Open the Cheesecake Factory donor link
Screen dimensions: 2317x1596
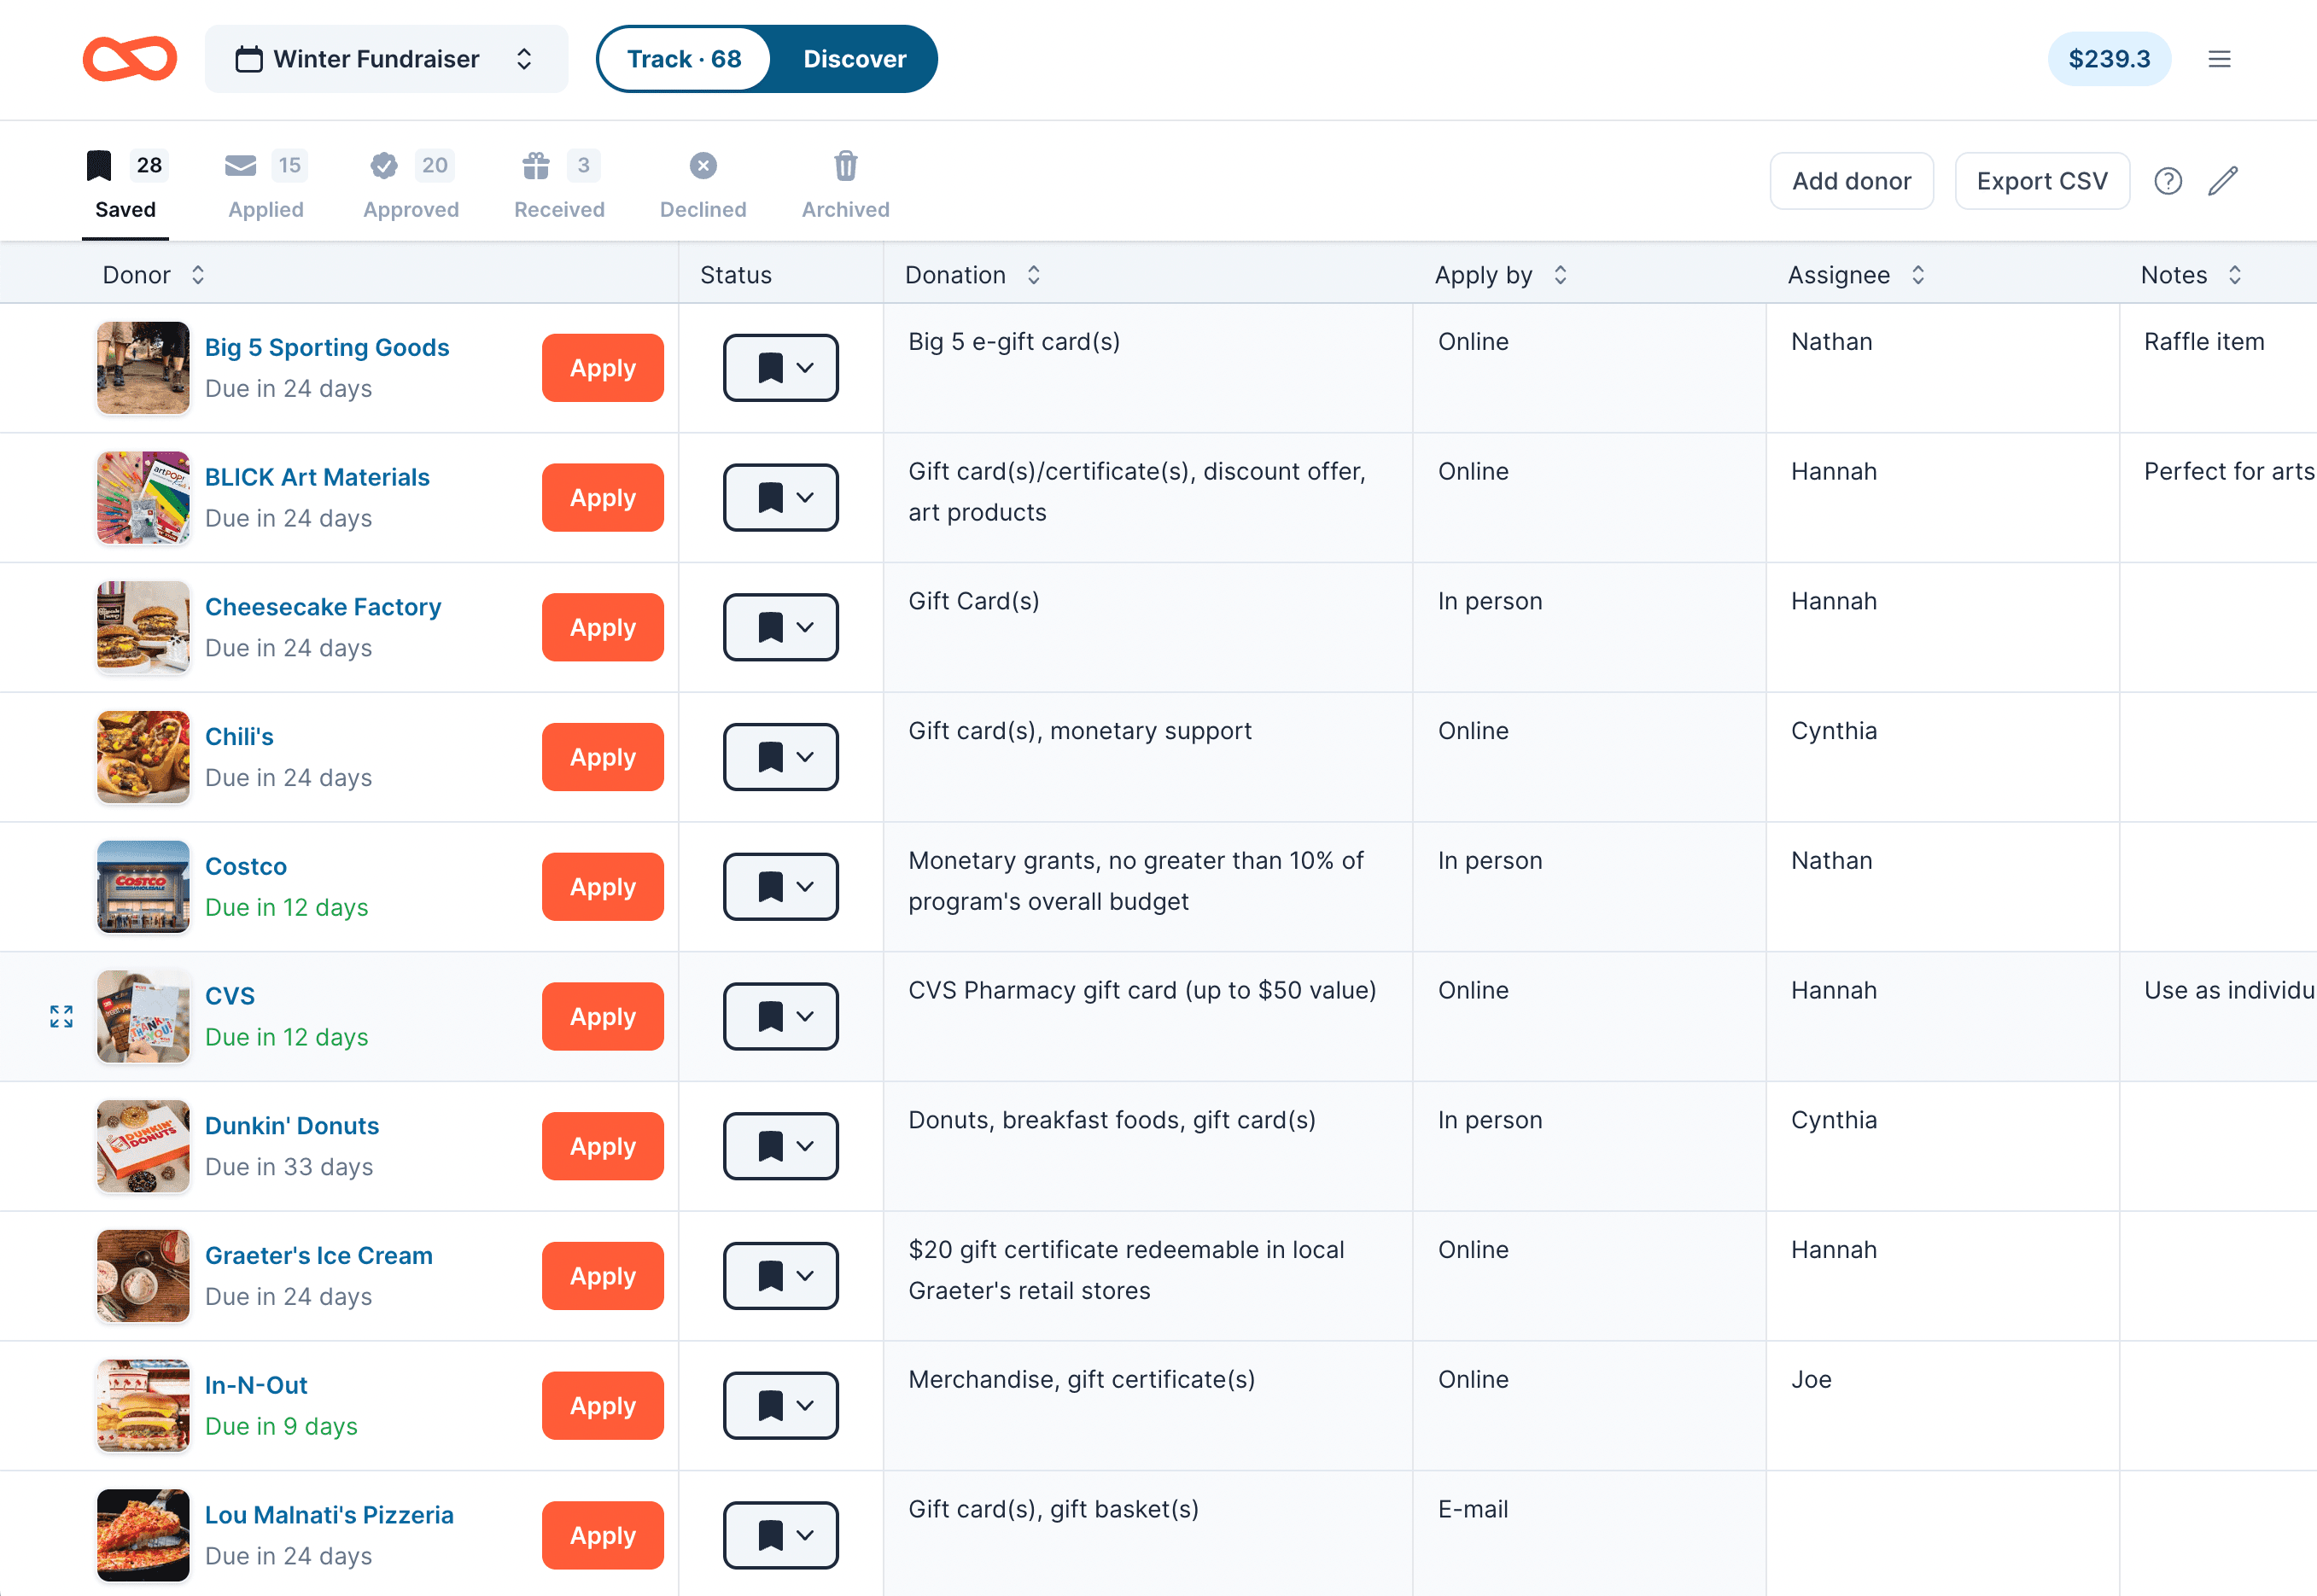[323, 607]
